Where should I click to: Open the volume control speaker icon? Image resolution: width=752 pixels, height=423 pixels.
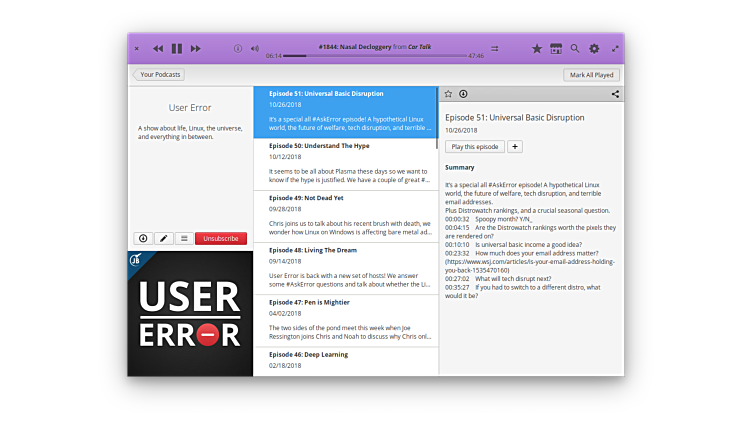pos(254,48)
